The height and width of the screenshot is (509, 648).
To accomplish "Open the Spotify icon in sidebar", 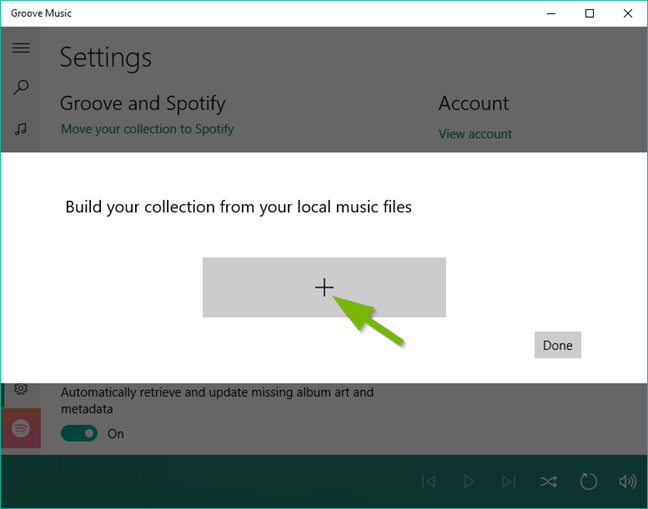I will pyautogui.click(x=21, y=428).
